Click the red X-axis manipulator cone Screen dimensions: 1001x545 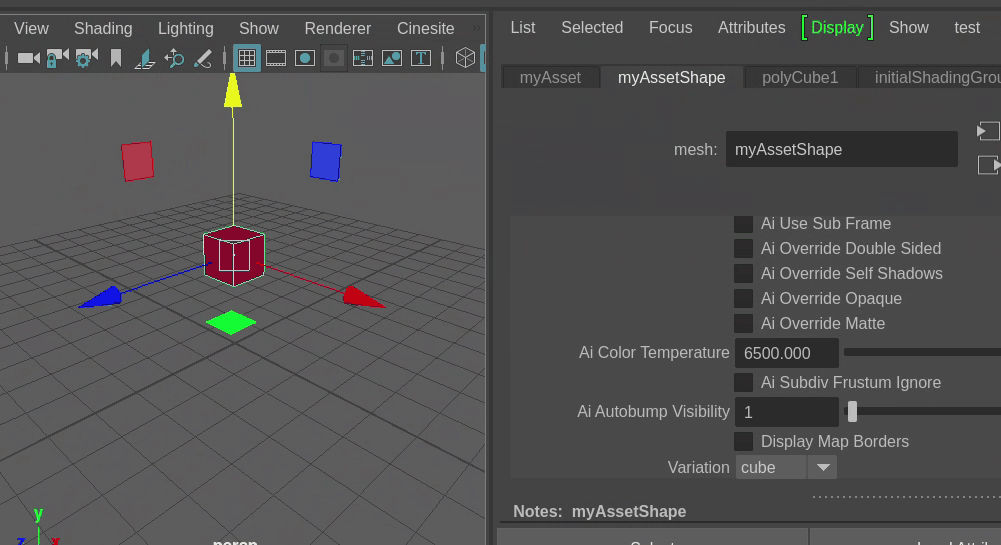[363, 297]
